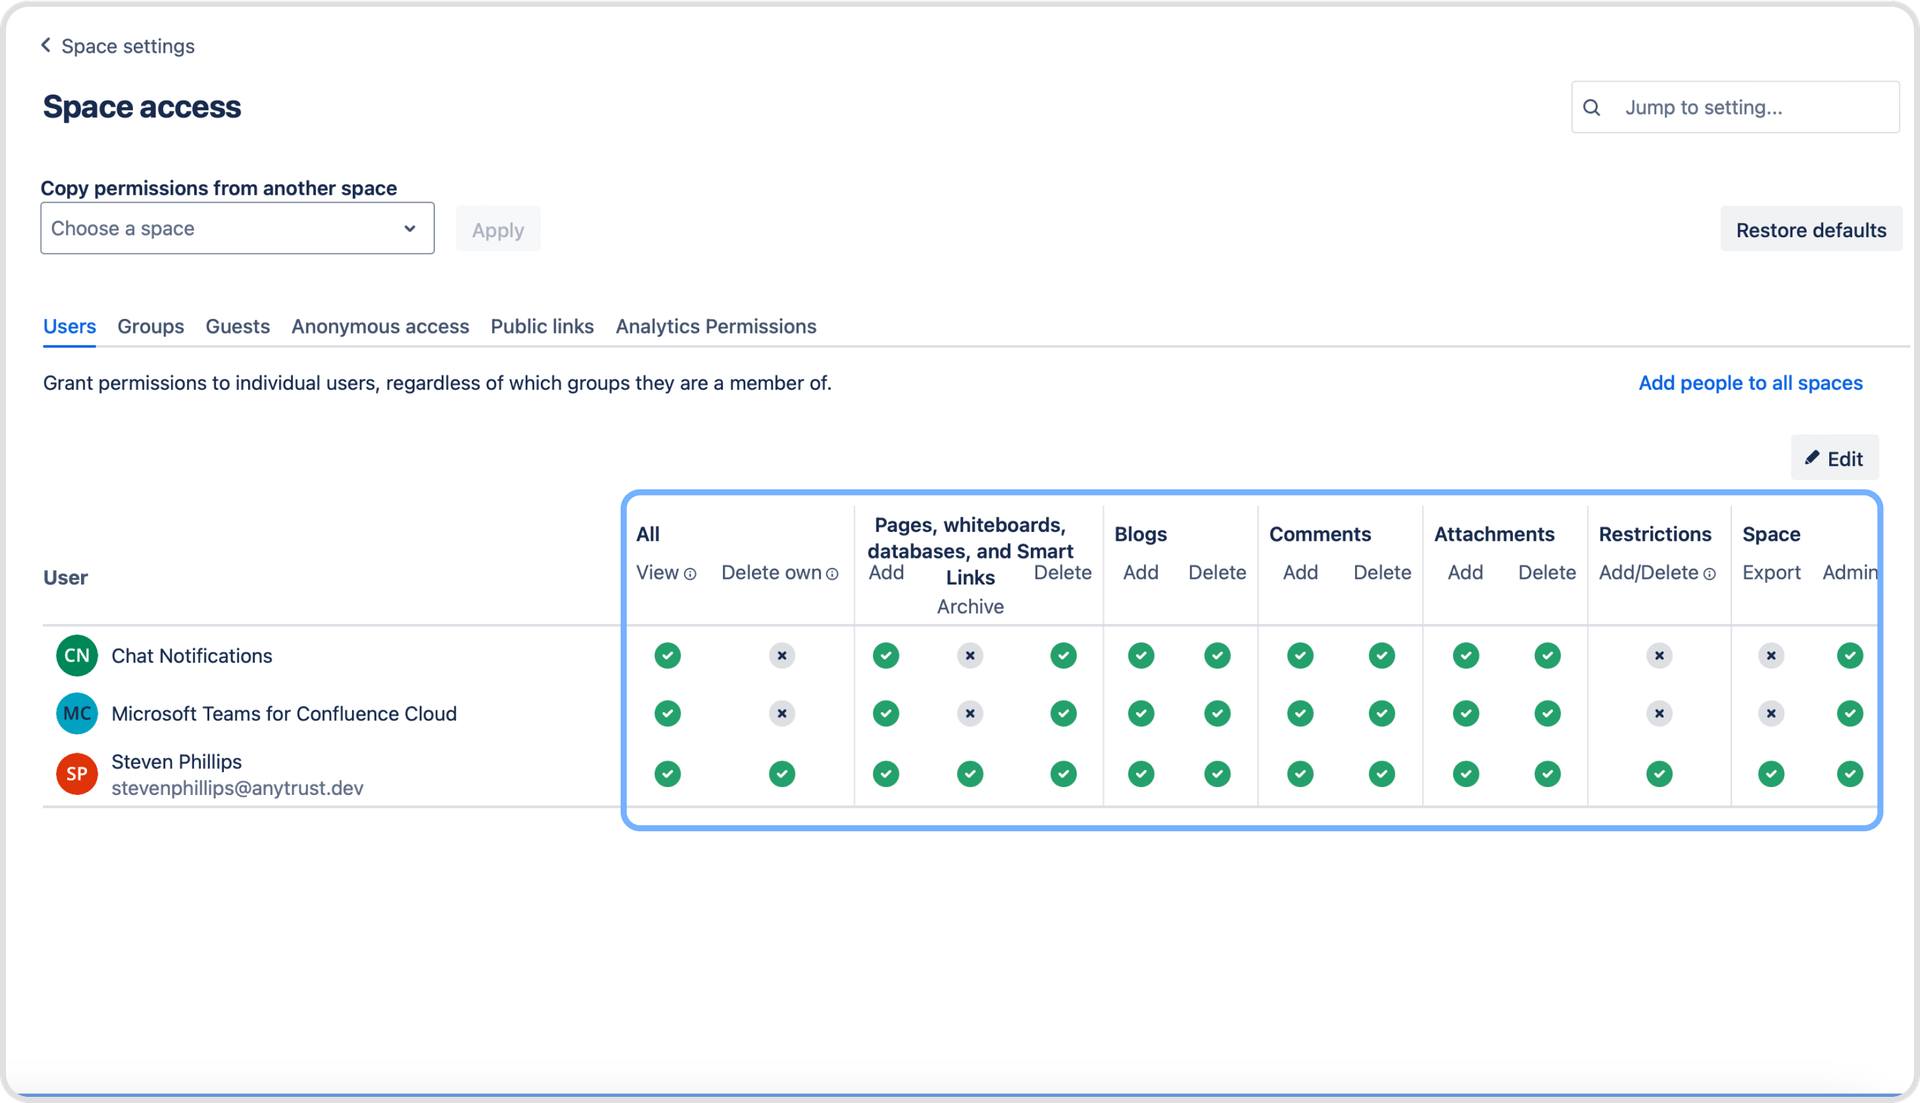The image size is (1920, 1103).
Task: Click the SP avatar for Steven Phillips
Action: pyautogui.click(x=77, y=774)
